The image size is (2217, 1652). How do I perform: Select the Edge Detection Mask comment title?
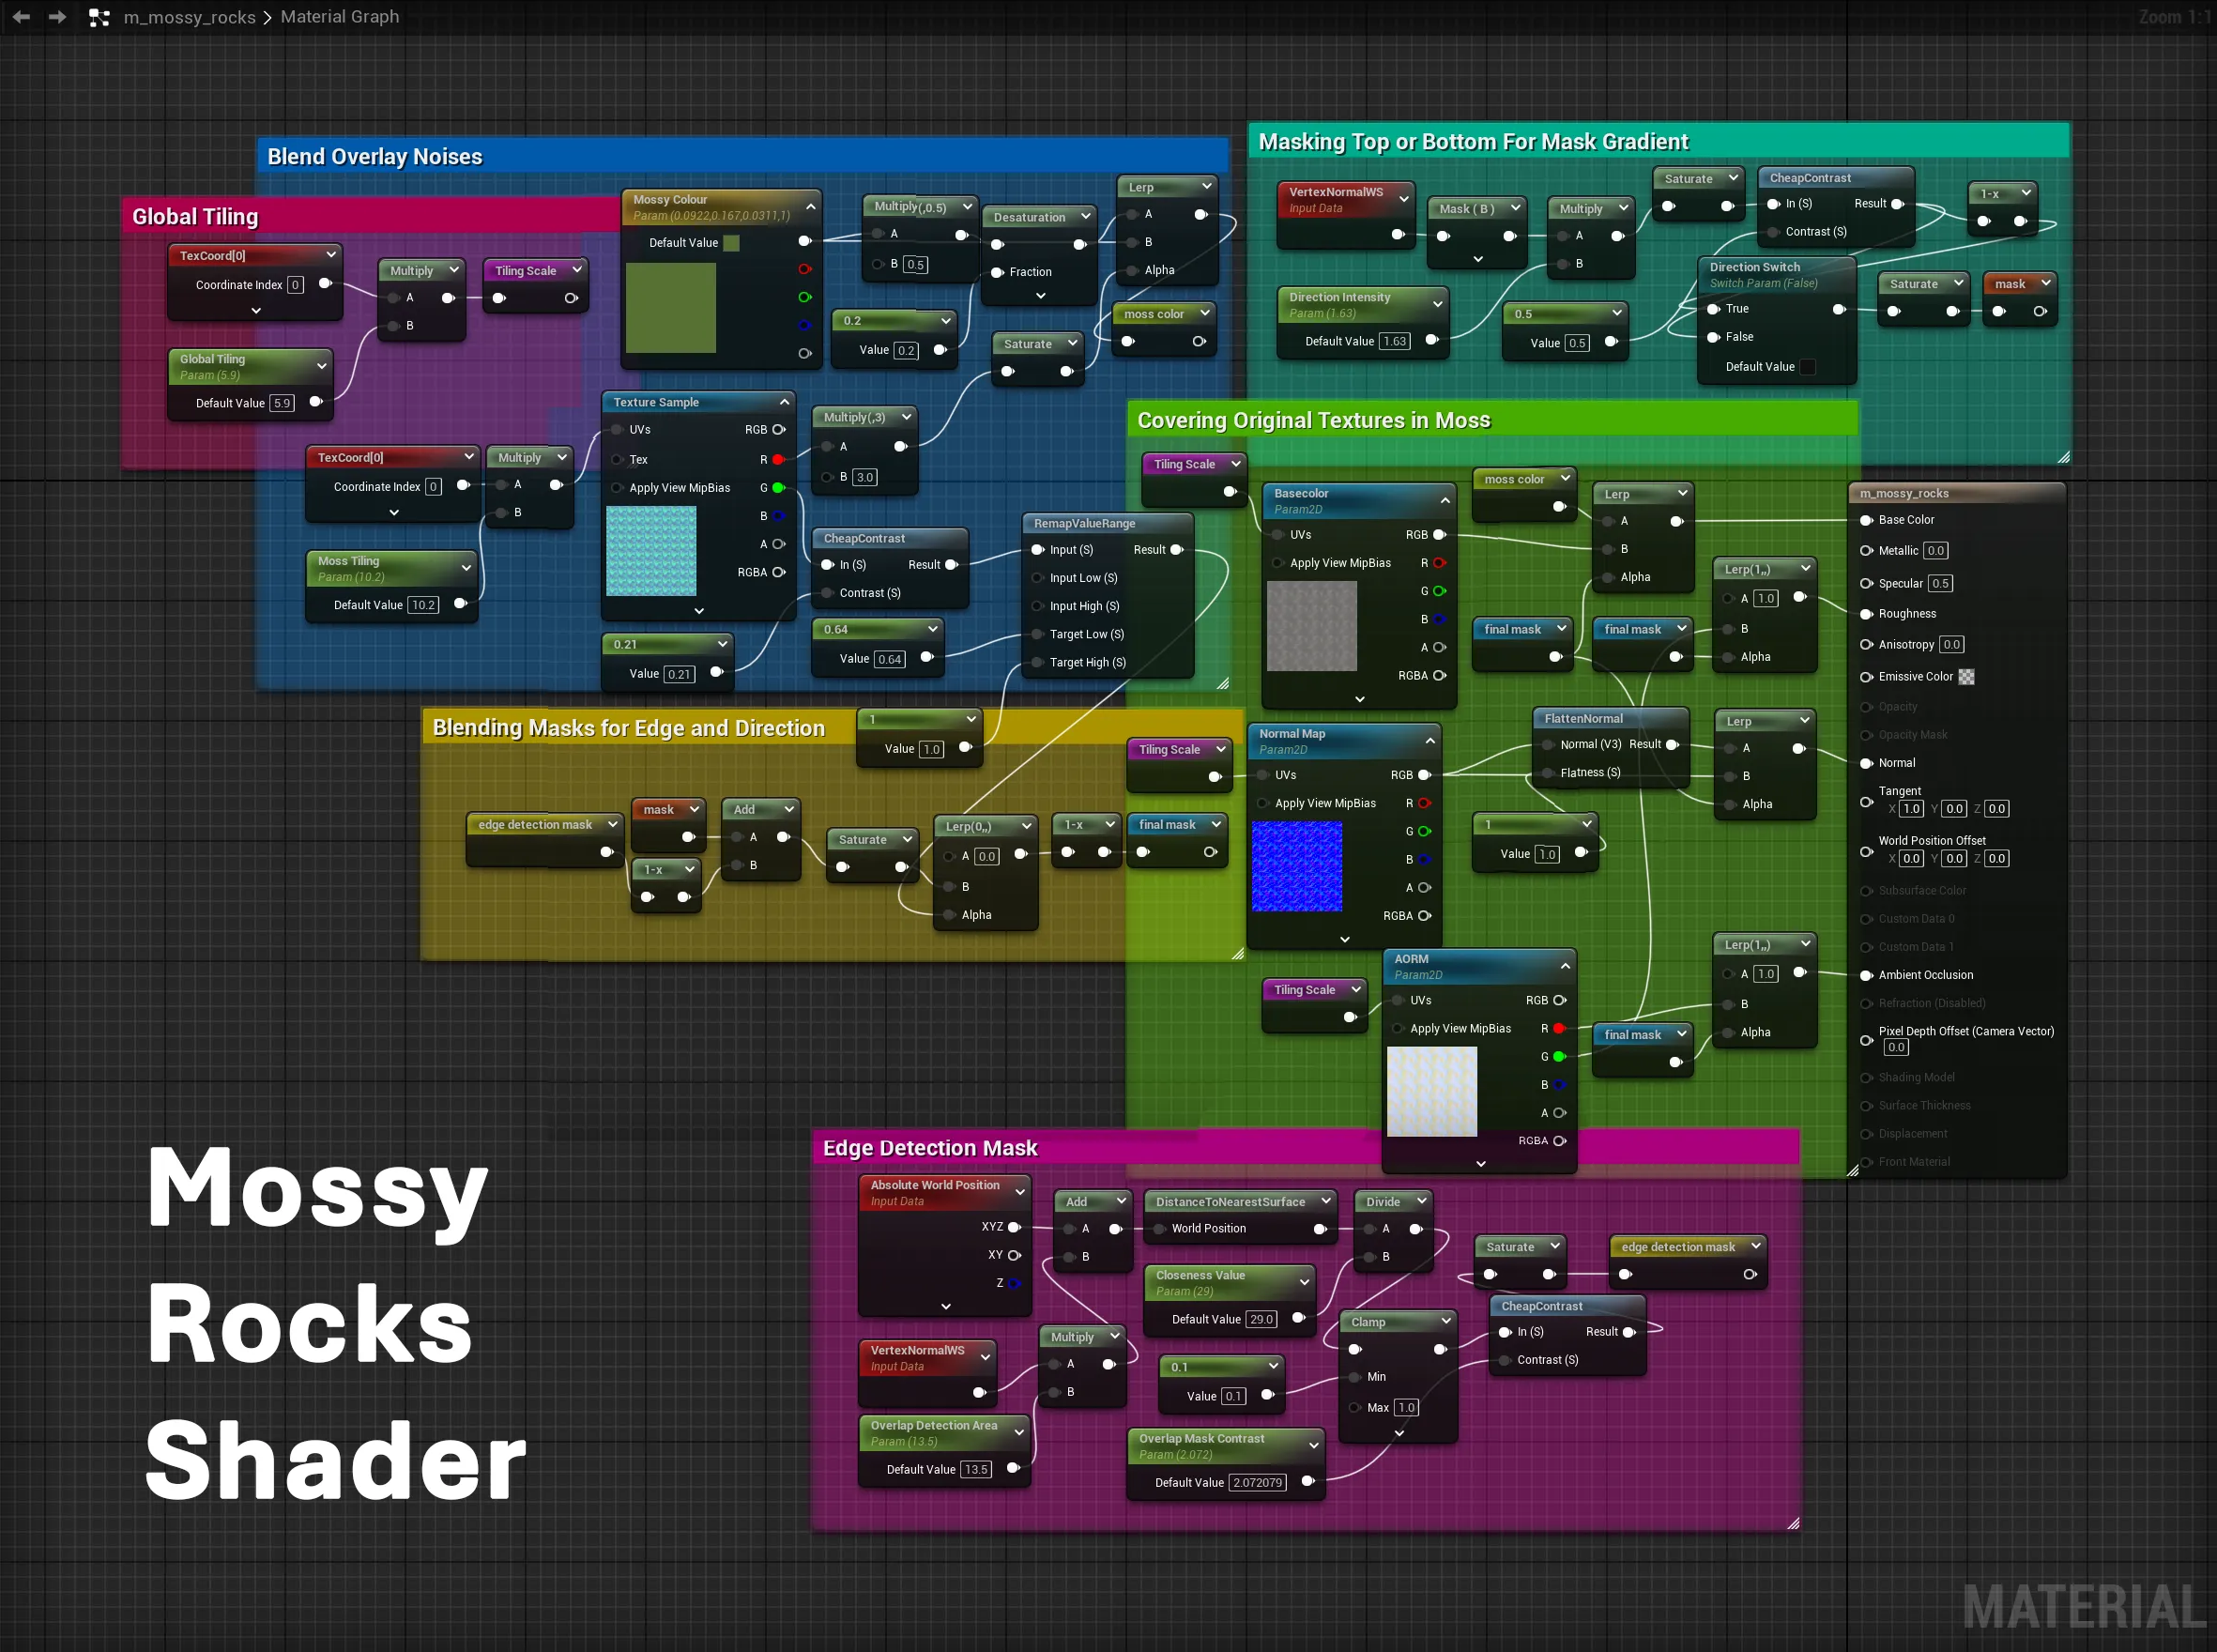click(930, 1148)
